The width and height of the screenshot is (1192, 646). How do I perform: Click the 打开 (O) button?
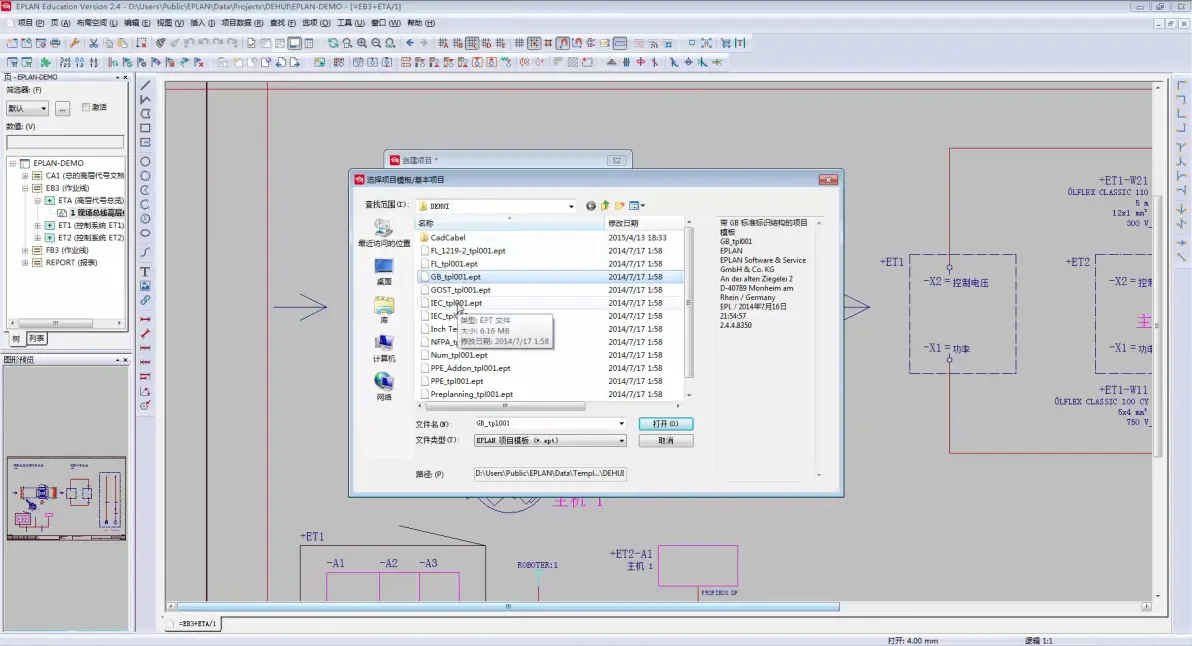665,423
